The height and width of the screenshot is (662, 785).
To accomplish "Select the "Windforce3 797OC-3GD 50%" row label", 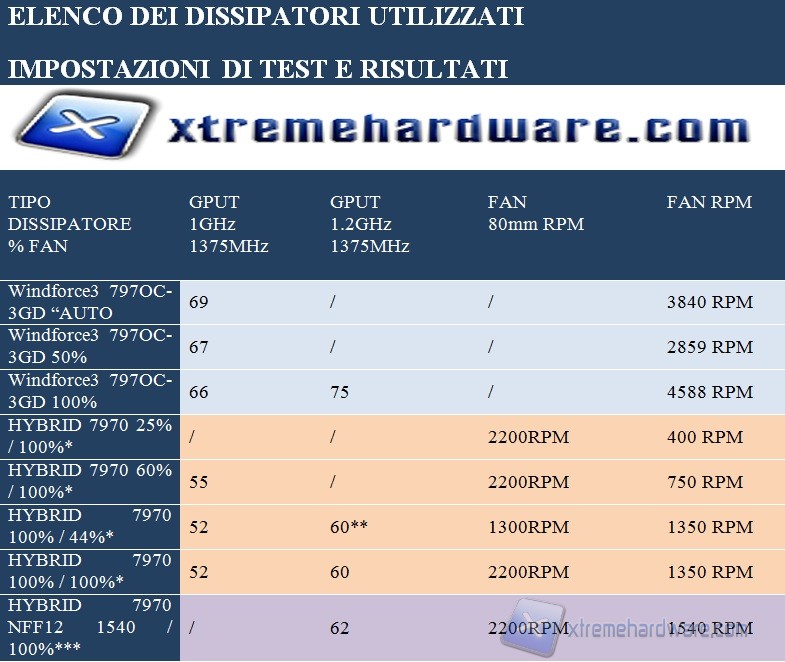I will point(90,347).
